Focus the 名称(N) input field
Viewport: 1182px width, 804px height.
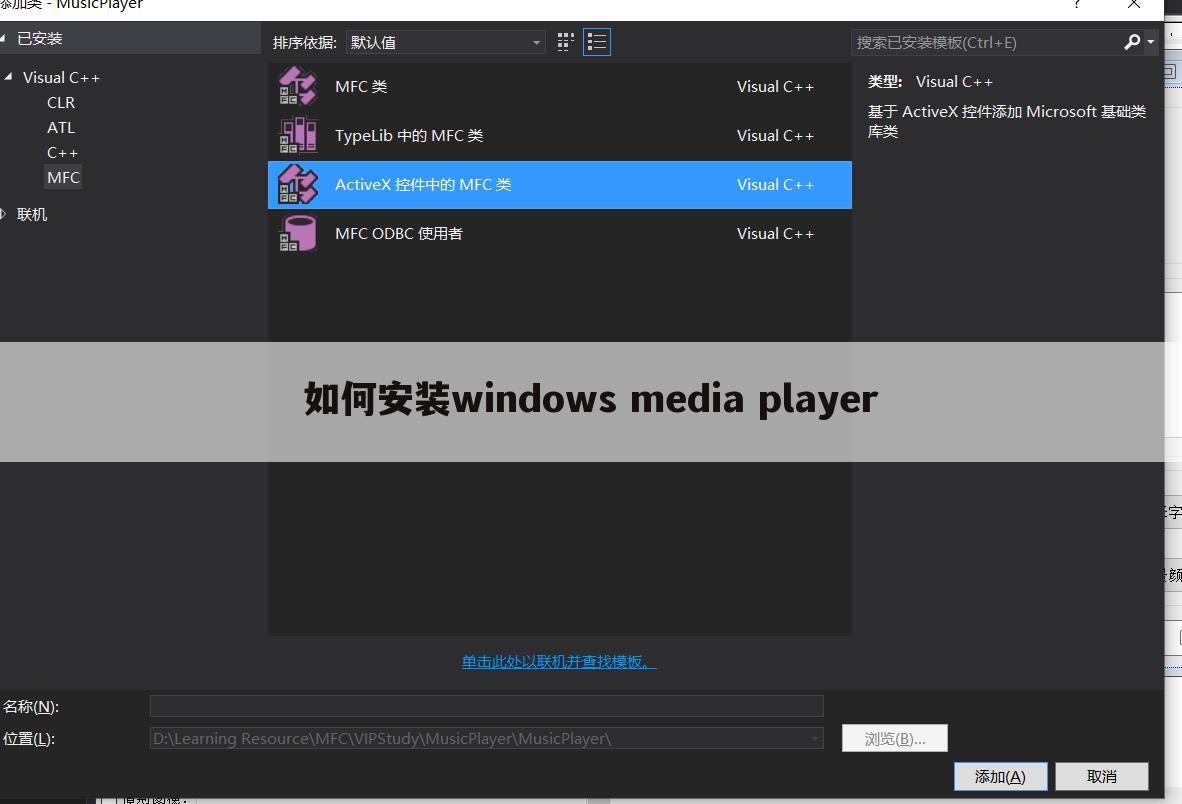[486, 706]
